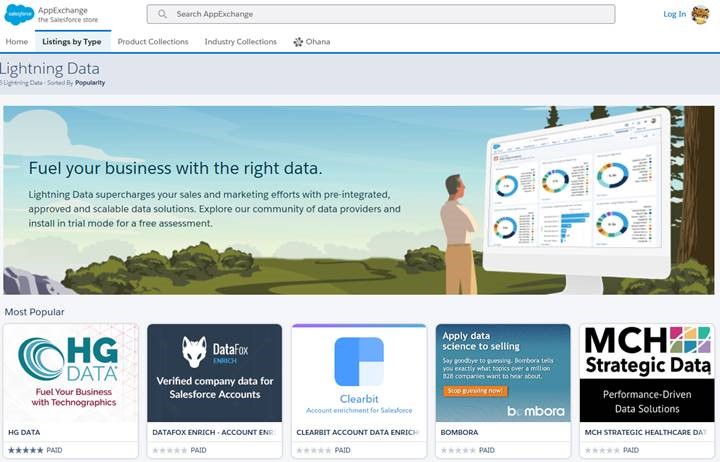Open the user avatar icon

click(x=701, y=14)
